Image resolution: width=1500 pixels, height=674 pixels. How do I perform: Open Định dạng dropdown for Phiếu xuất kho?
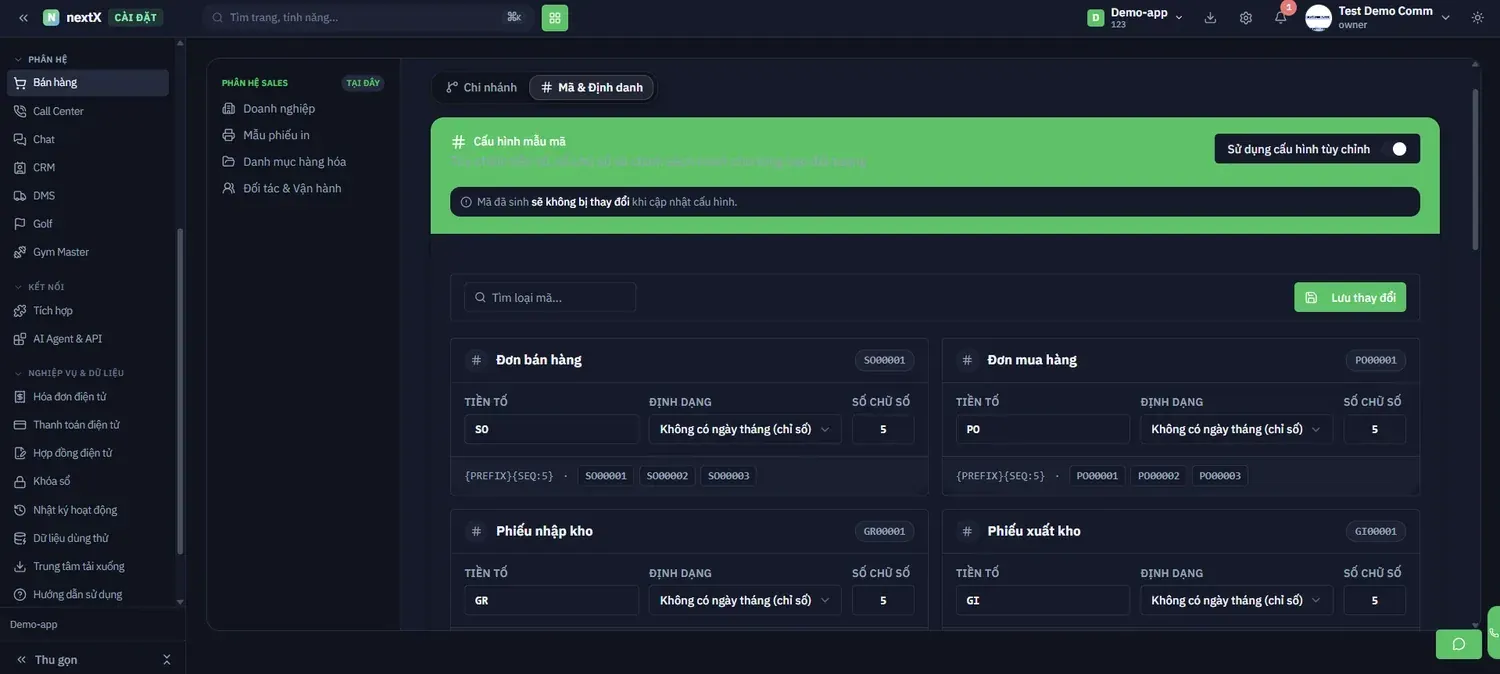(x=1237, y=600)
